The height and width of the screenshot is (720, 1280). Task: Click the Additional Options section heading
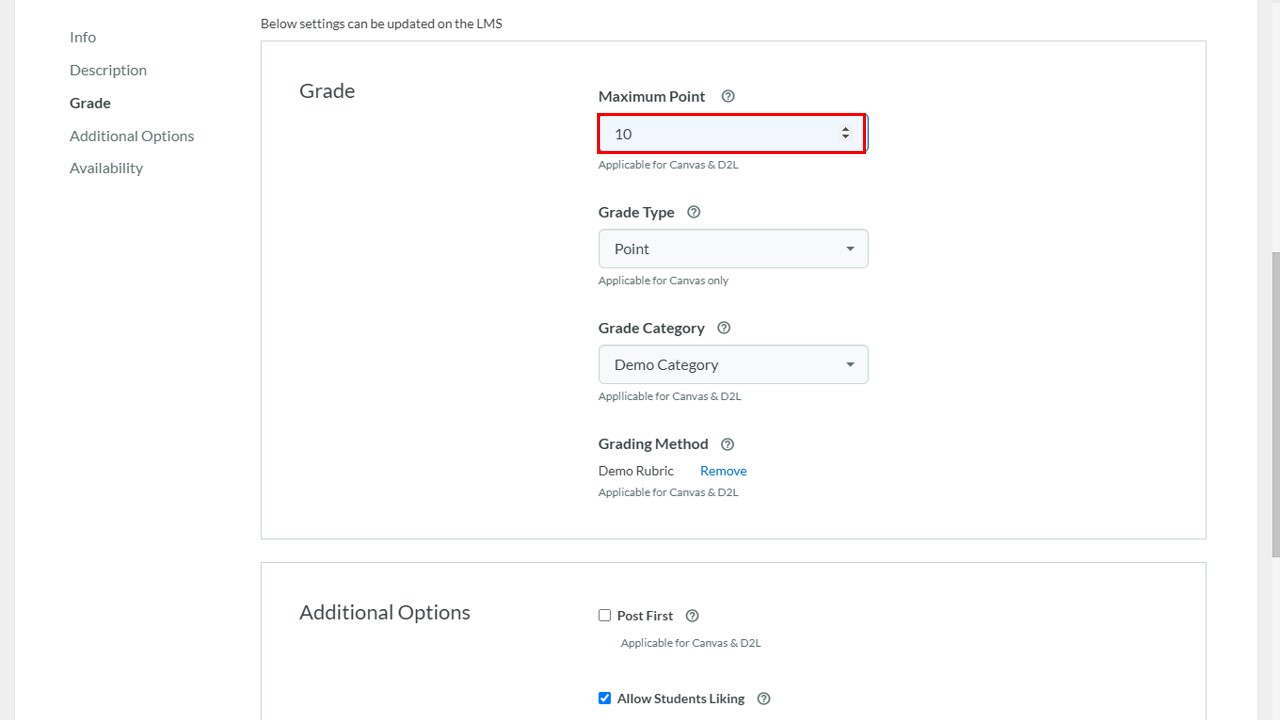click(385, 613)
